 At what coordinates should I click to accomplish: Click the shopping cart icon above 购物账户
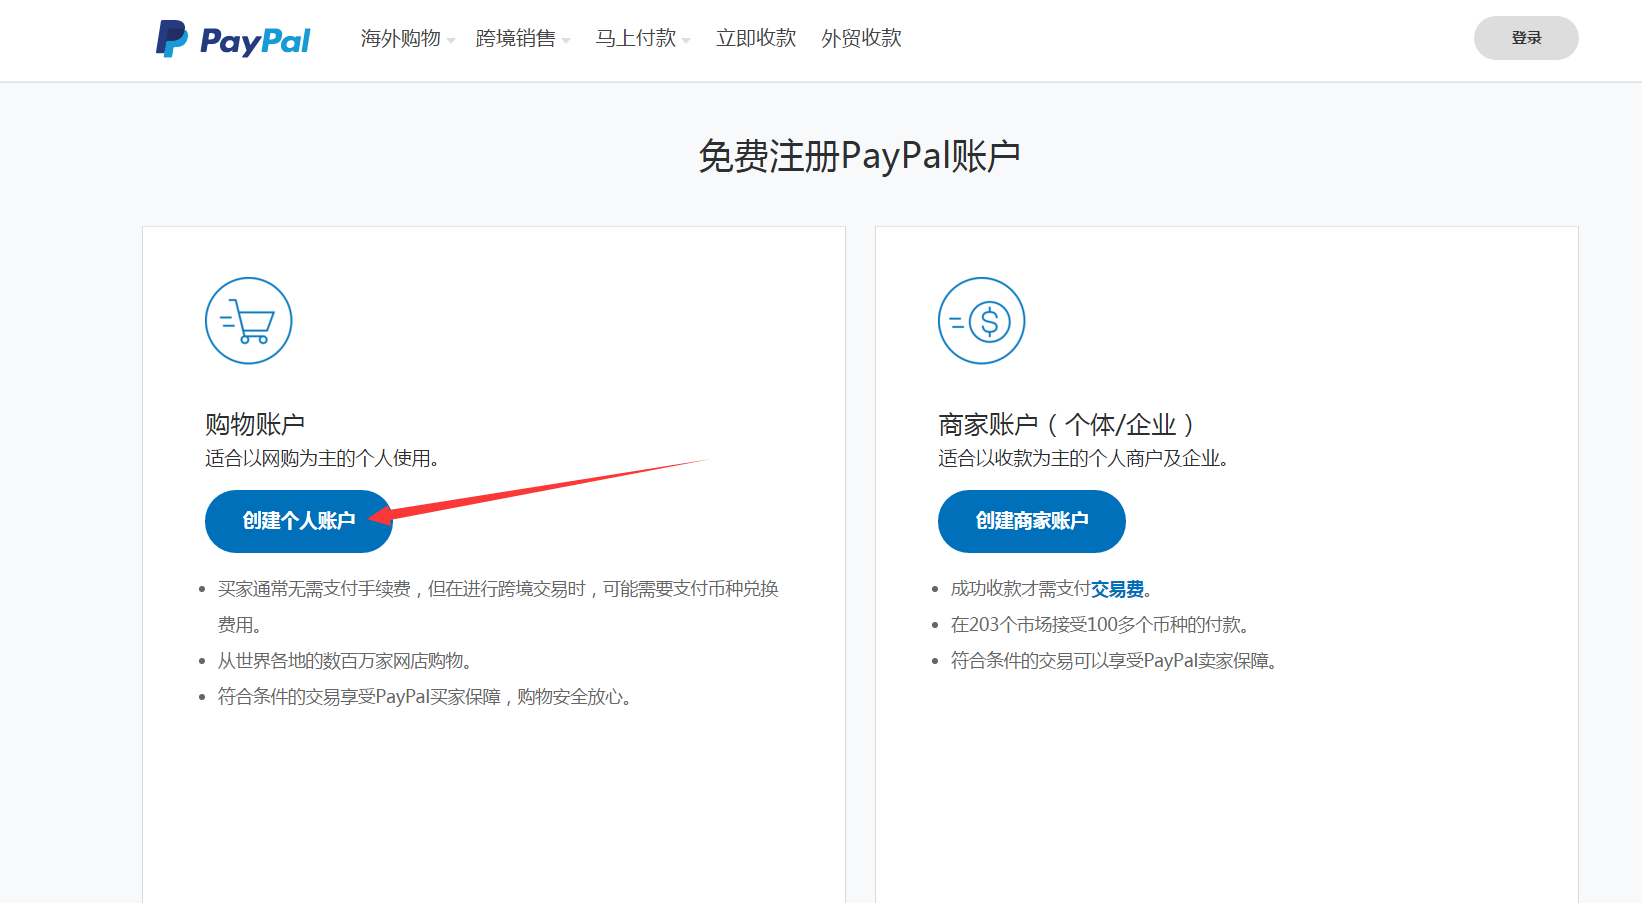(248, 321)
